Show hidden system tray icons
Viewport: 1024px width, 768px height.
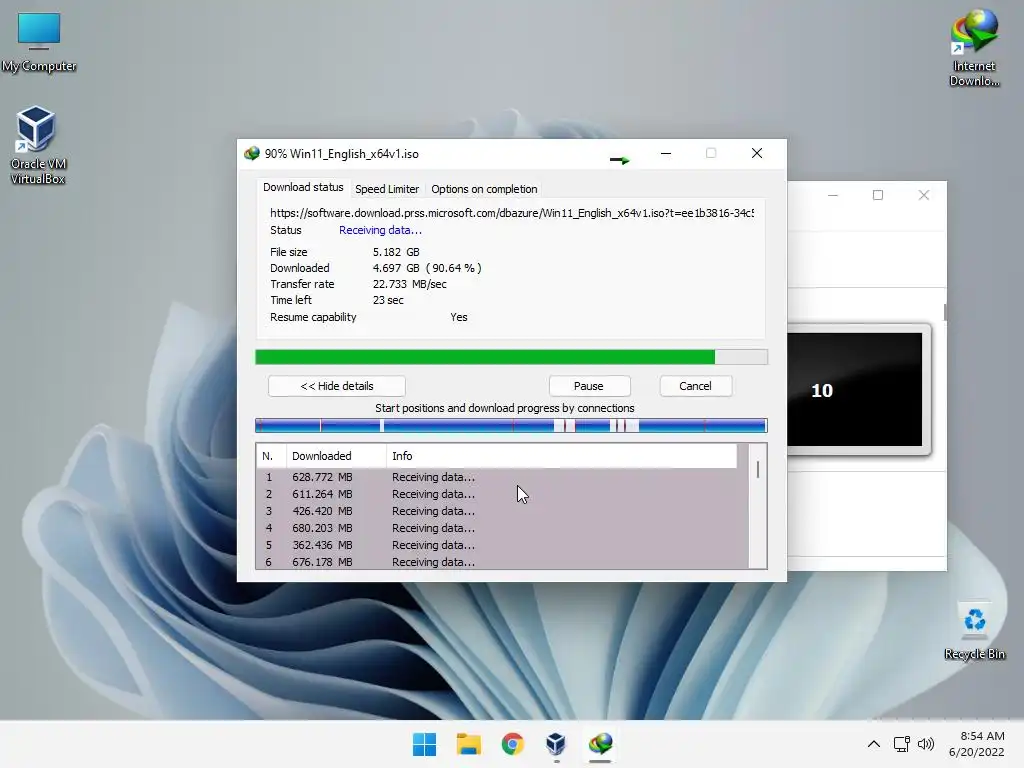point(874,744)
